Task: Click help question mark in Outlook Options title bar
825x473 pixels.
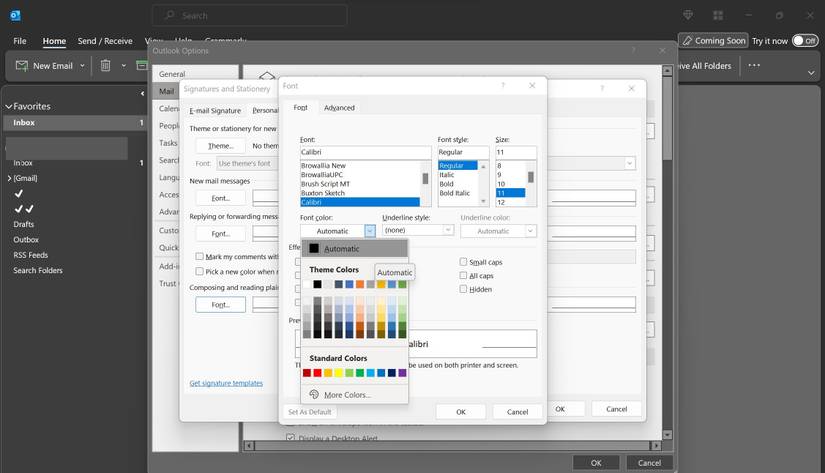Action: [633, 51]
